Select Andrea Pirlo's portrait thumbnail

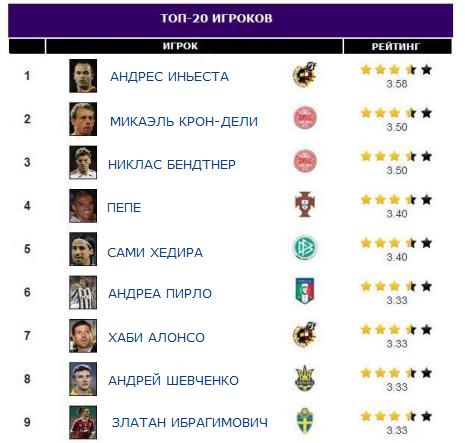[x=83, y=292]
